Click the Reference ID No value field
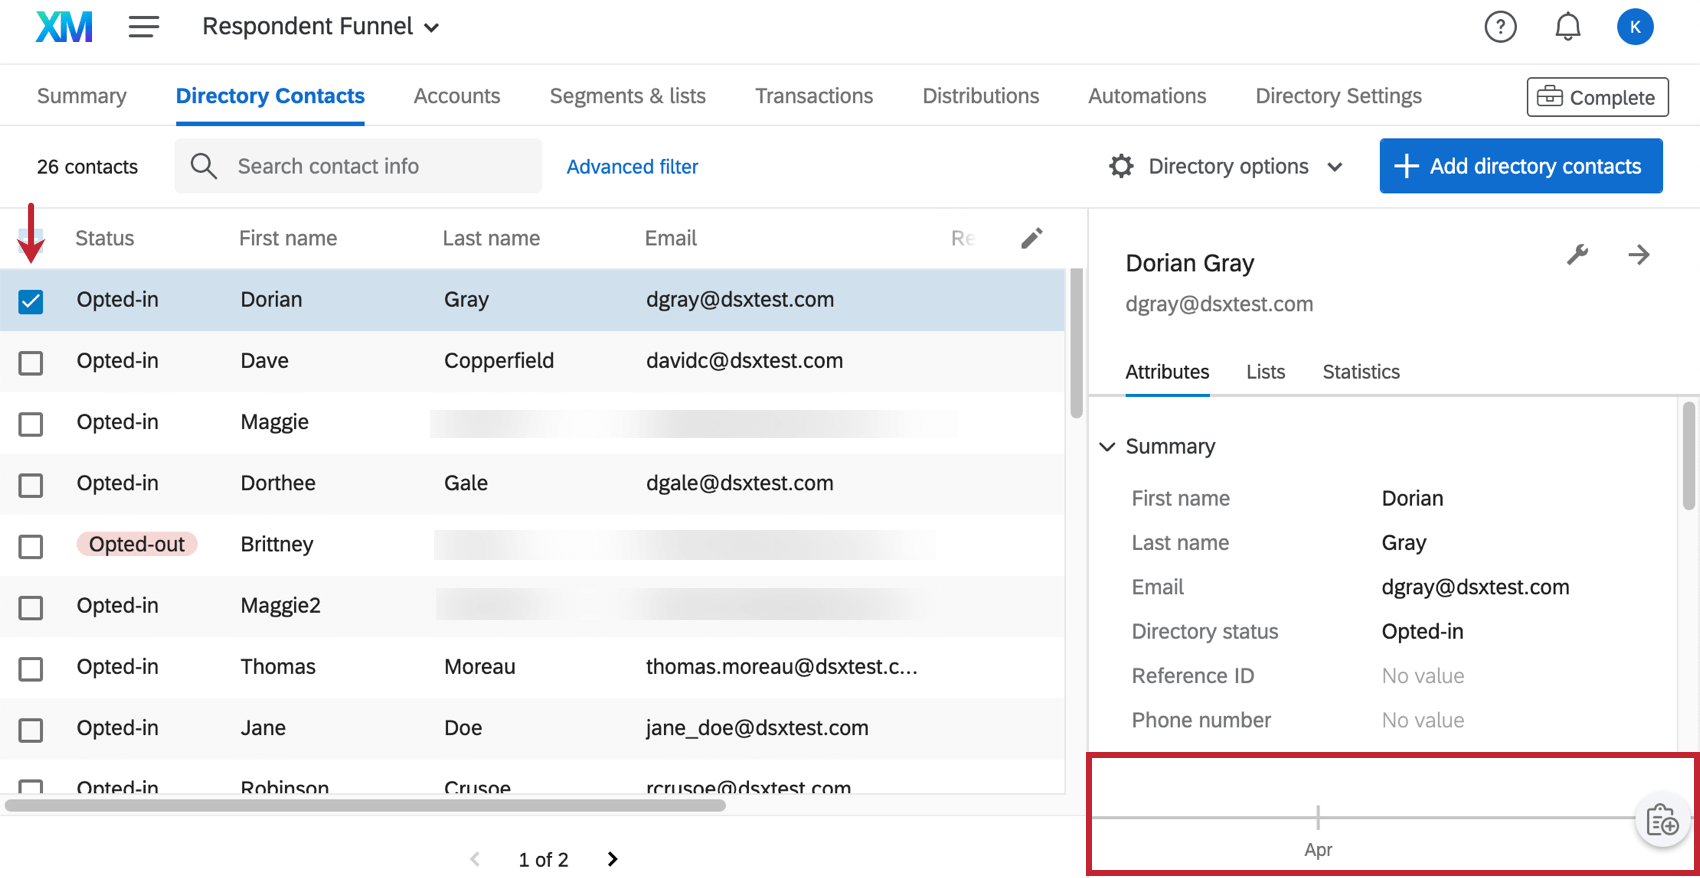The image size is (1700, 878). point(1423,676)
